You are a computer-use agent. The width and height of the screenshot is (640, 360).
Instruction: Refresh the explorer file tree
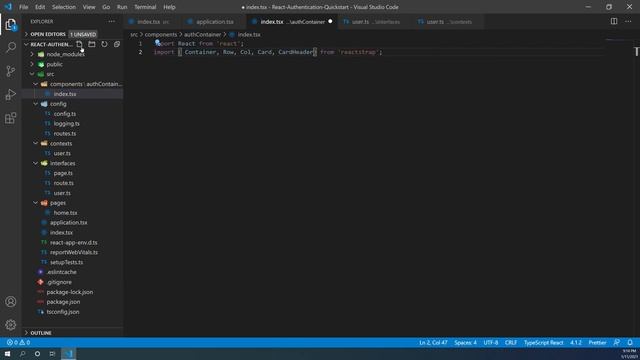(x=104, y=44)
